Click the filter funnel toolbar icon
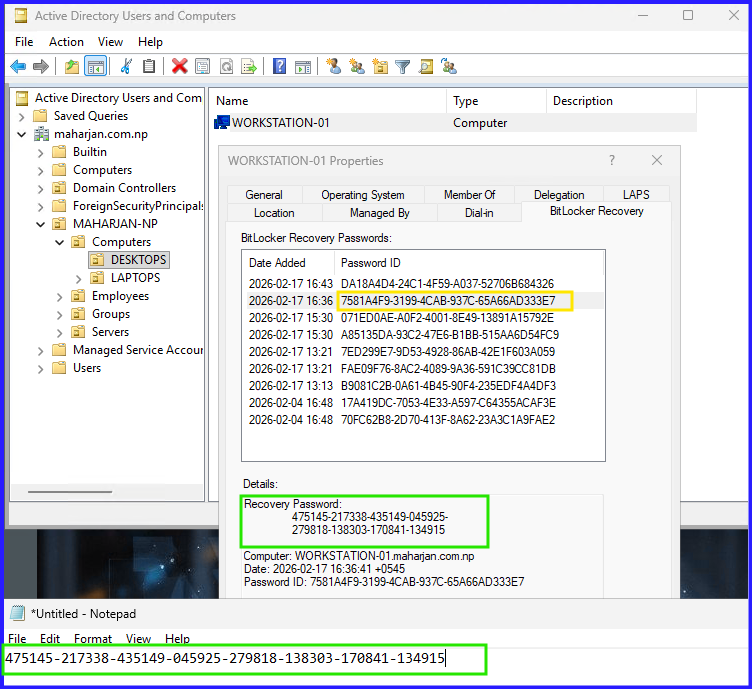752x689 pixels. (x=402, y=67)
